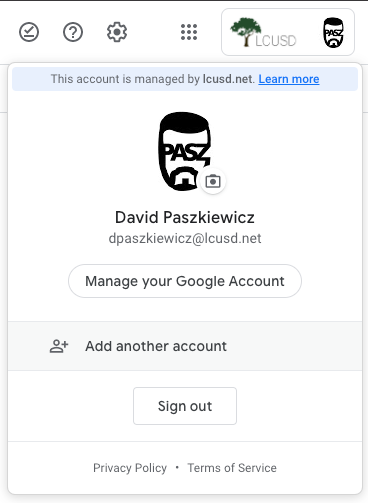The height and width of the screenshot is (503, 368).
Task: Click the small PASZ avatar in top bar
Action: tap(333, 33)
